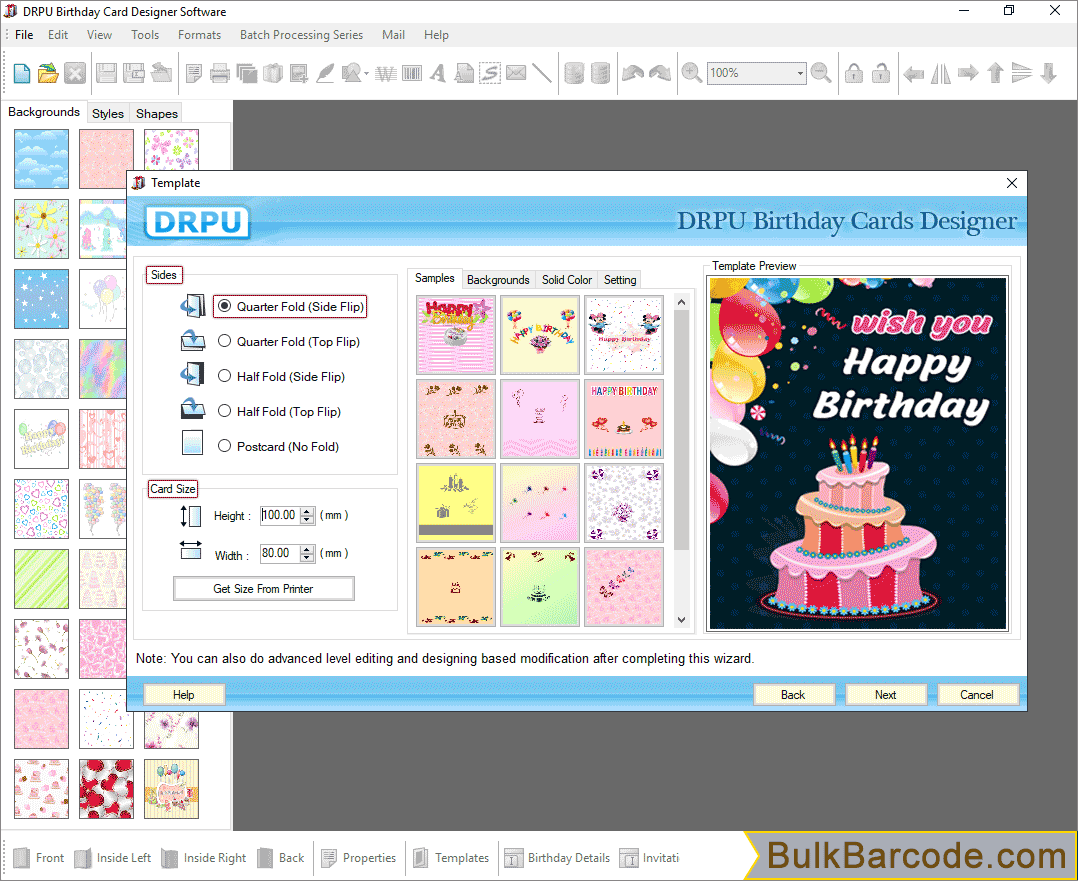The height and width of the screenshot is (881, 1078).
Task: Click the up arrow move icon
Action: (995, 73)
